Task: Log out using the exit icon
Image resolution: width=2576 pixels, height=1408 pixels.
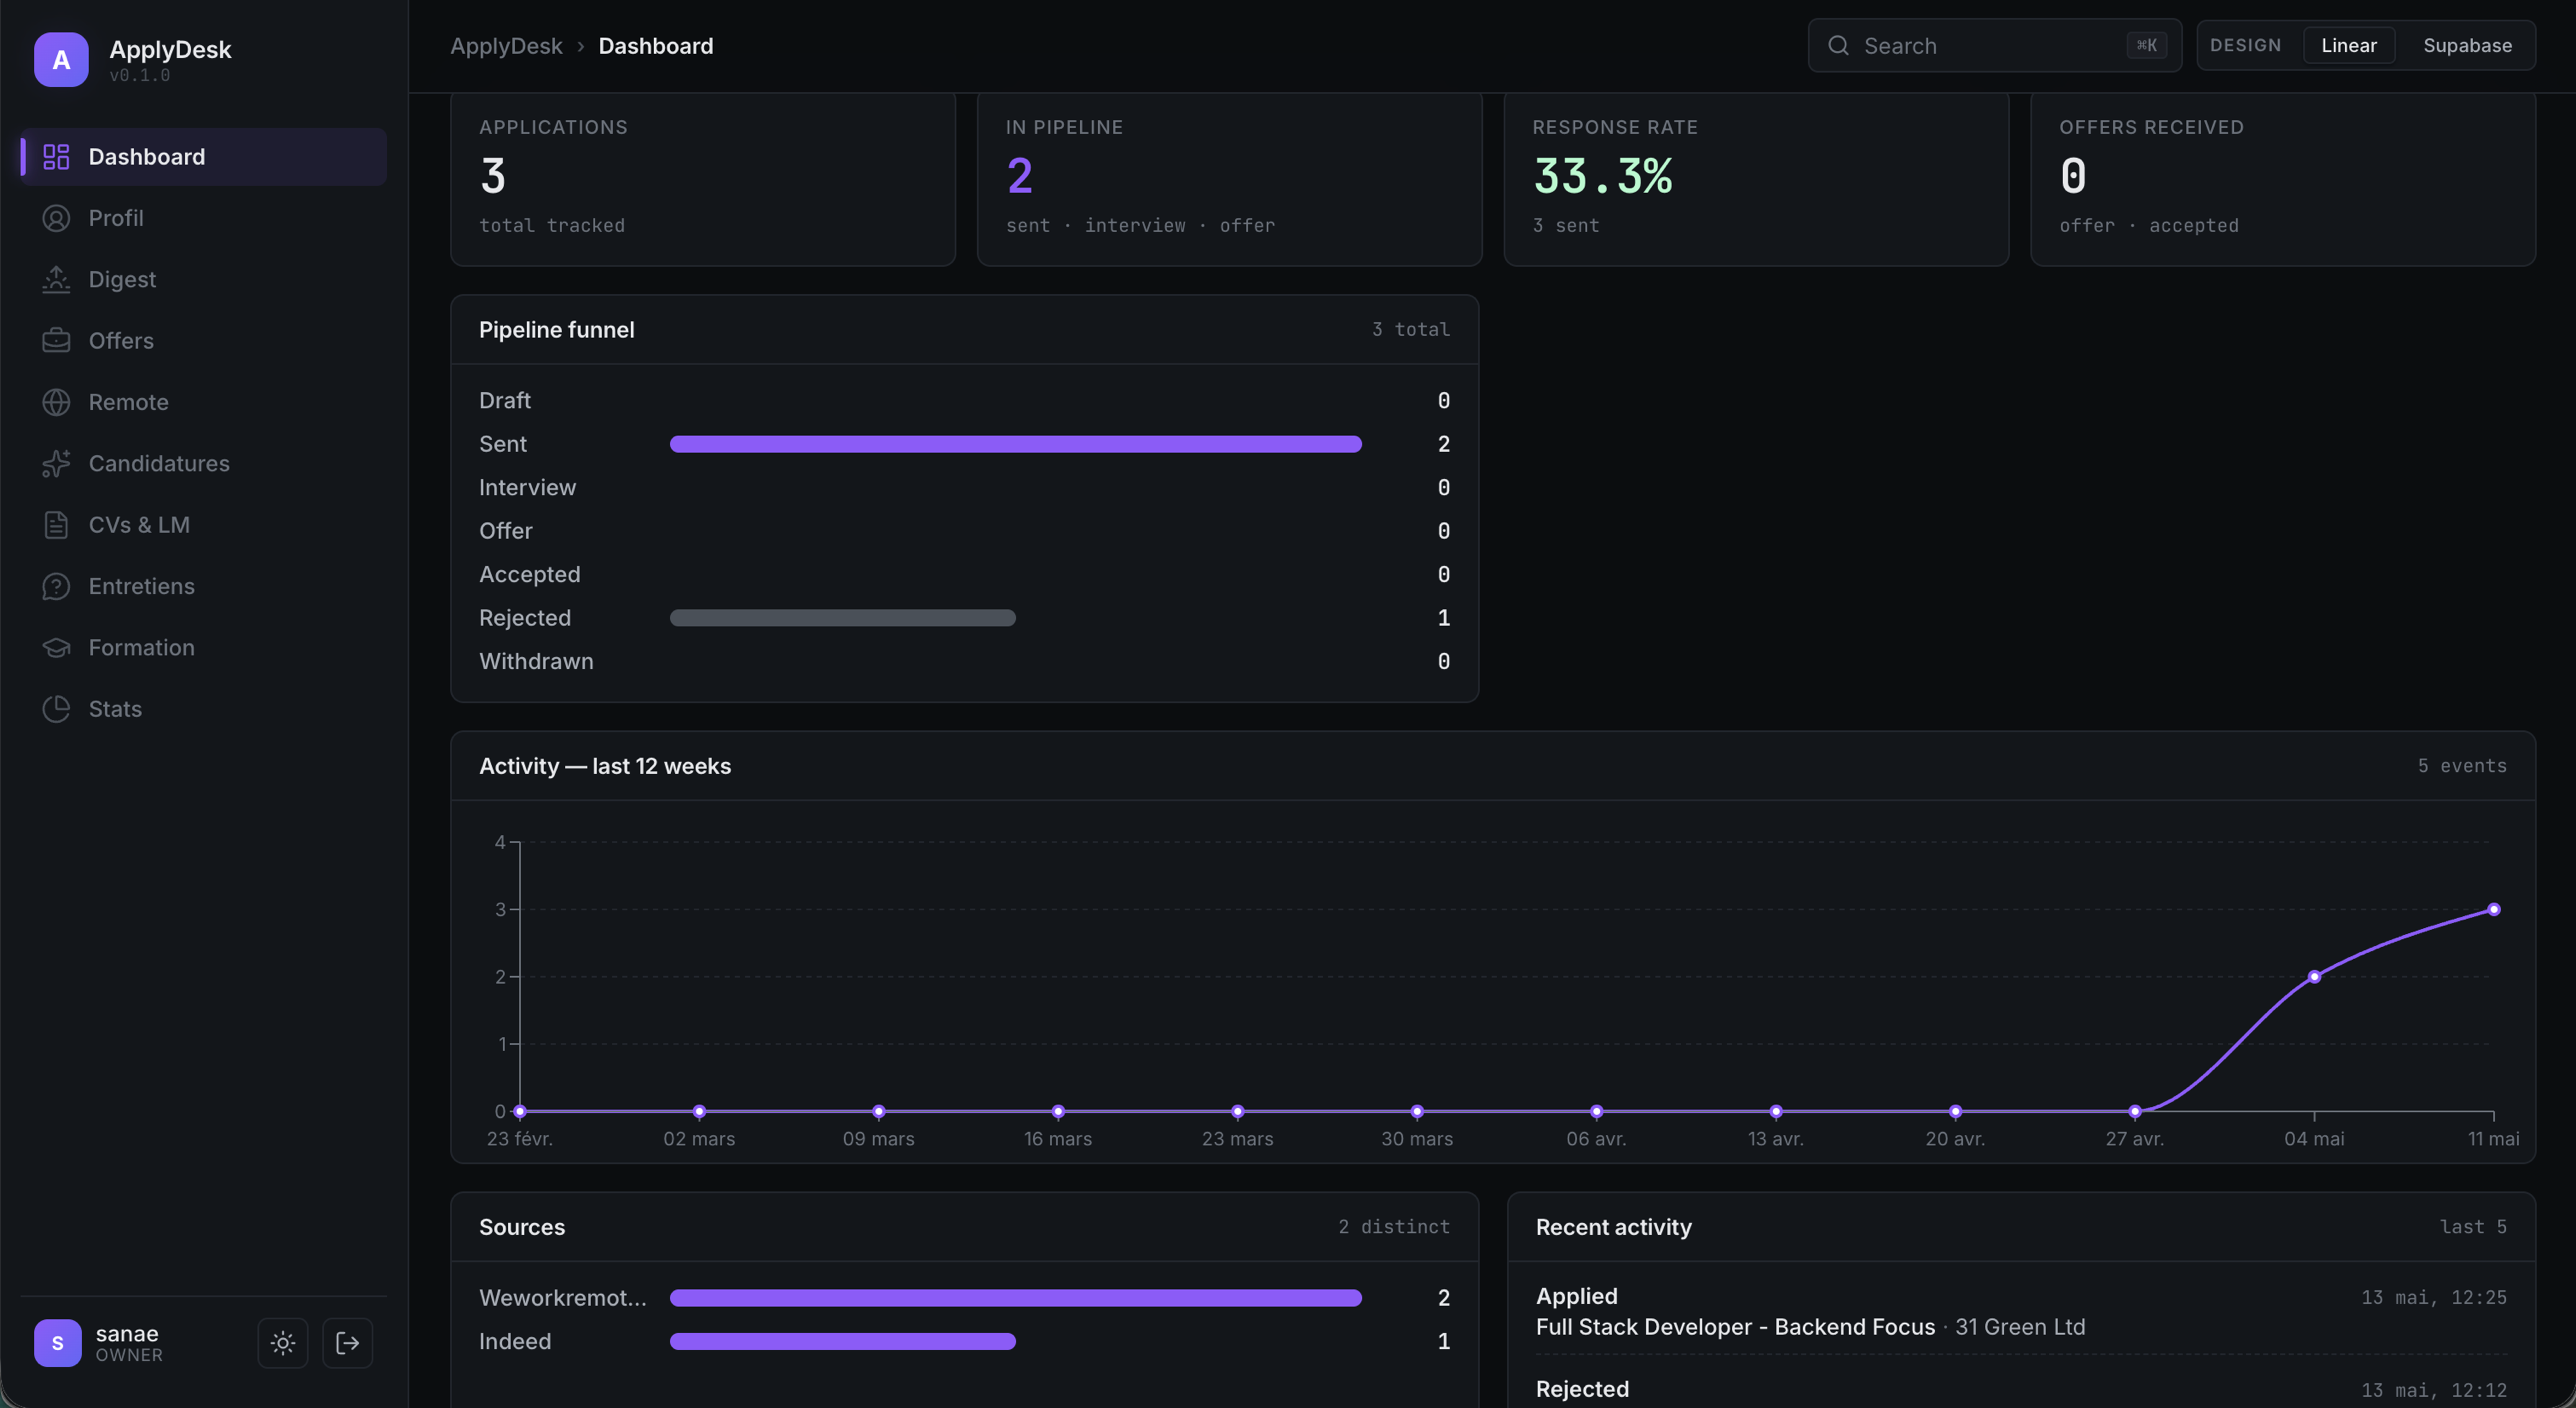Action: point(348,1343)
